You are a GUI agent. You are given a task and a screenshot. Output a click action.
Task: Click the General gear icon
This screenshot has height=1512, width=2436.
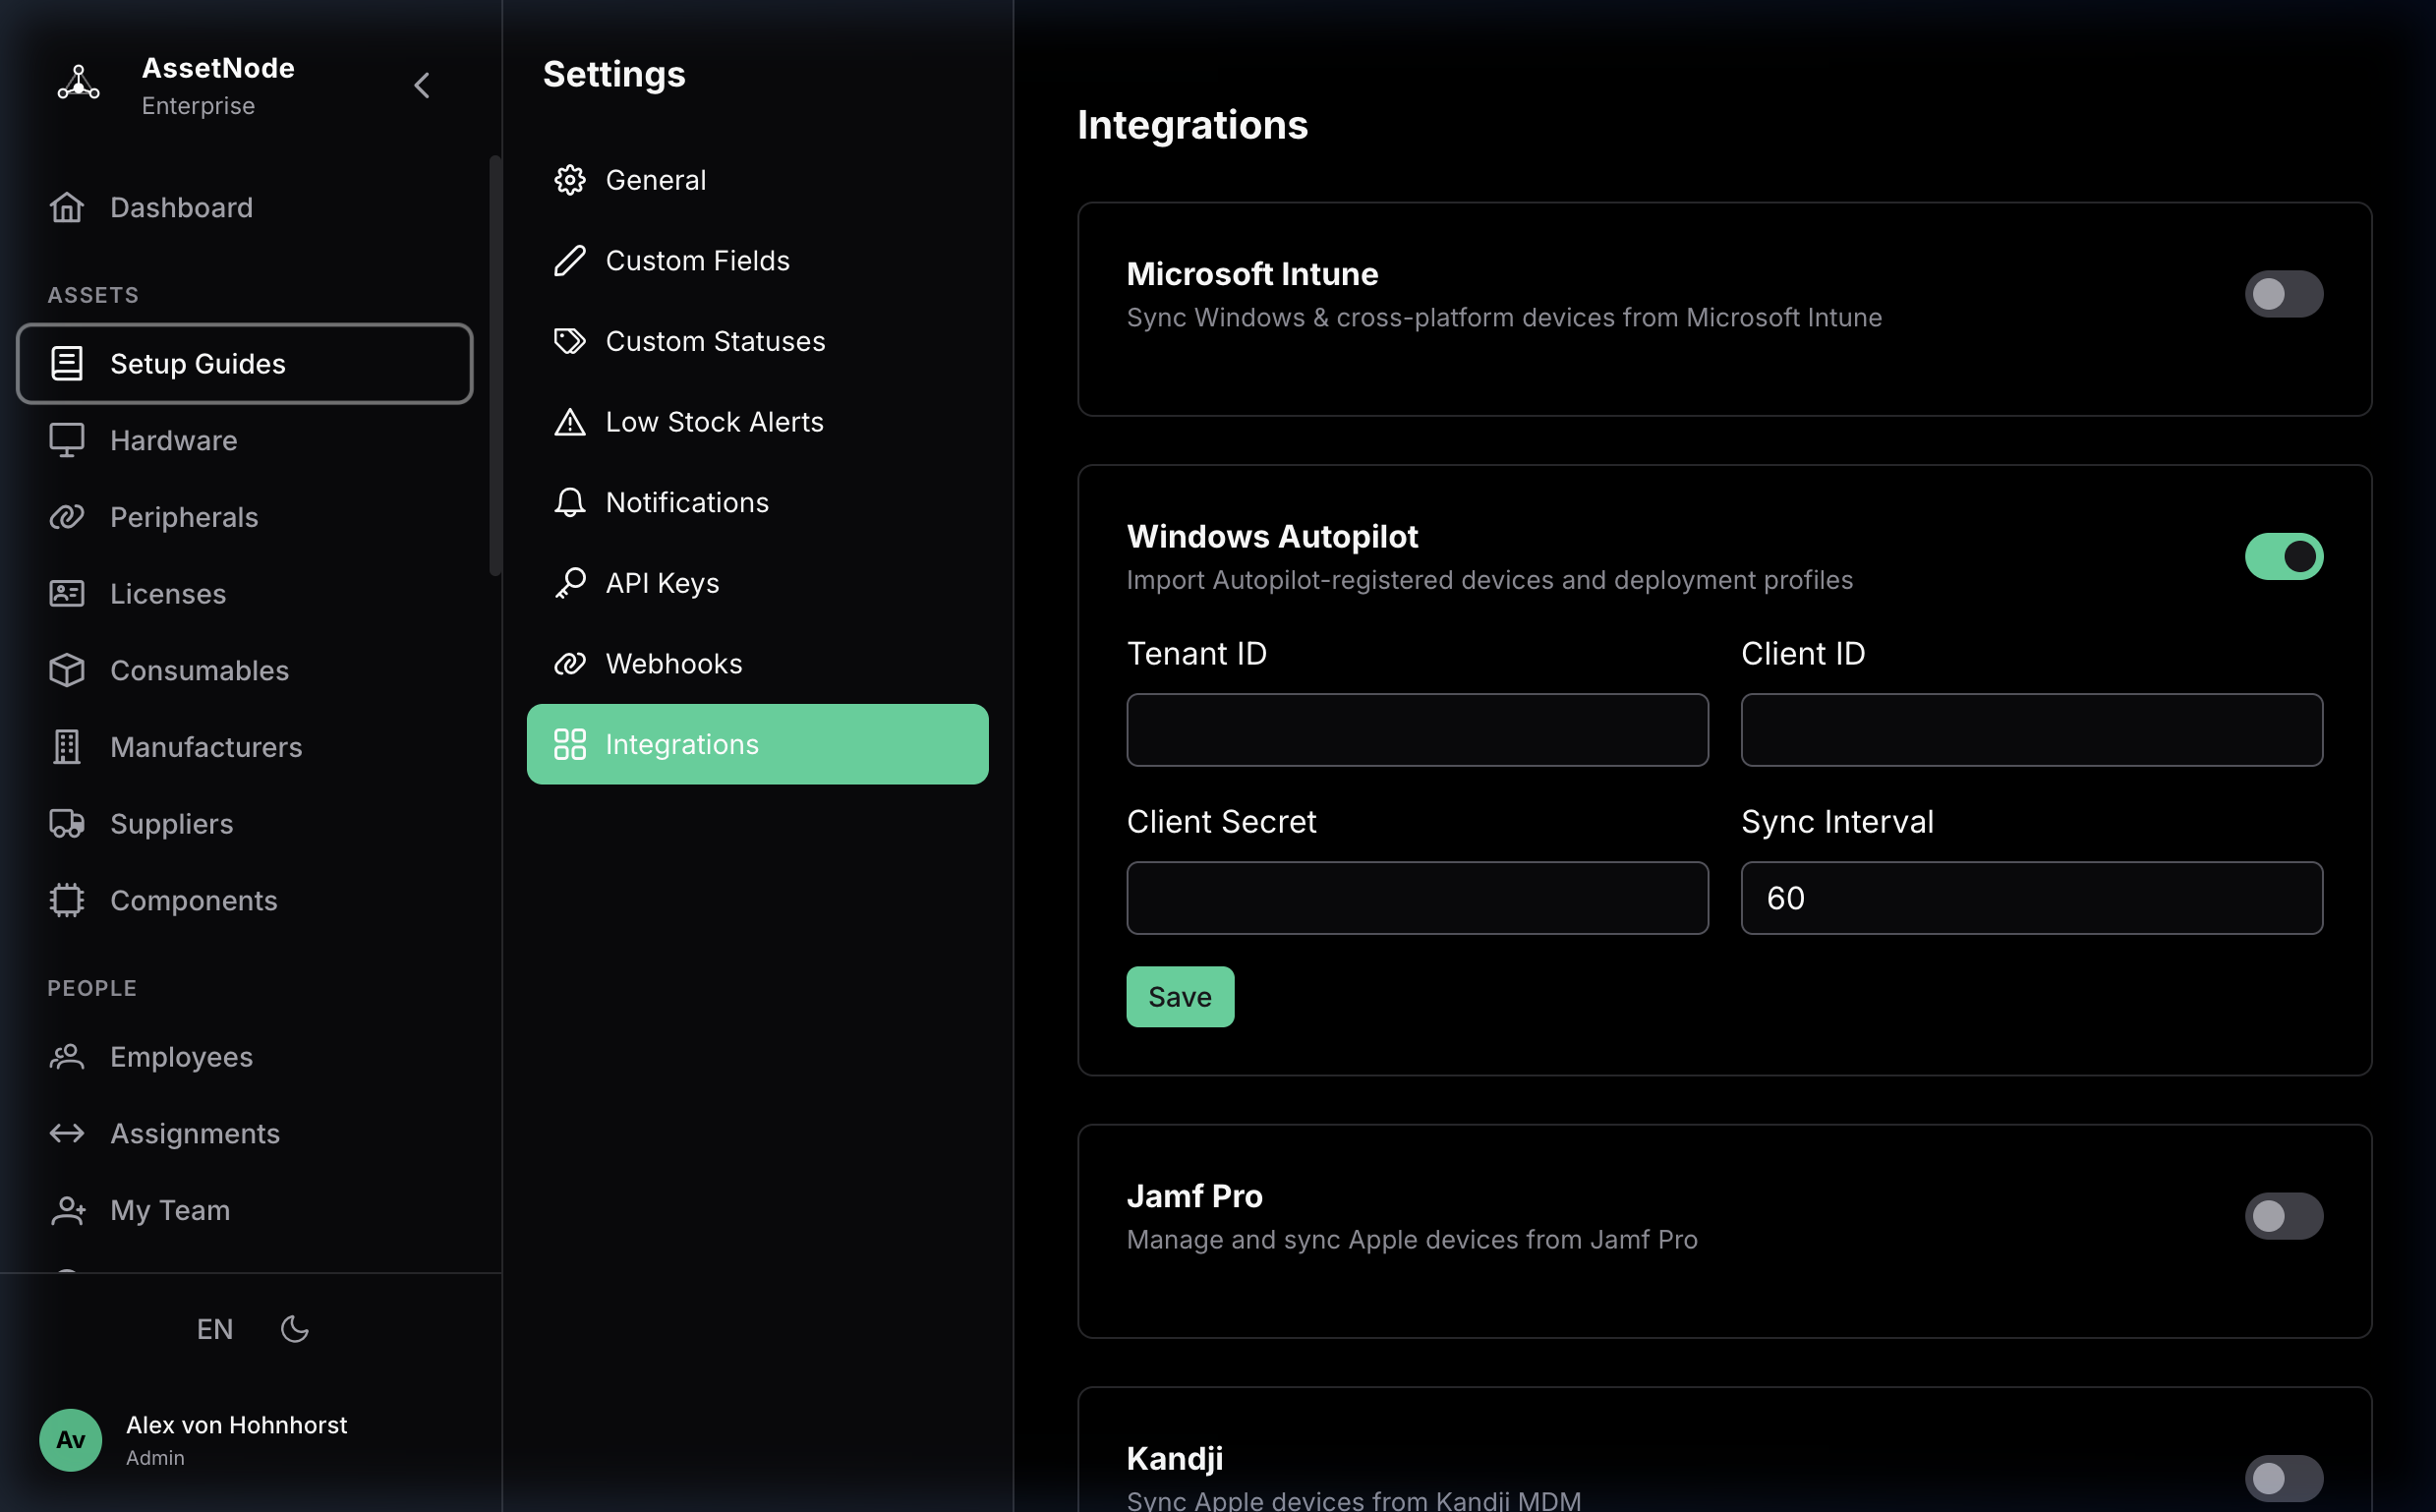570,180
